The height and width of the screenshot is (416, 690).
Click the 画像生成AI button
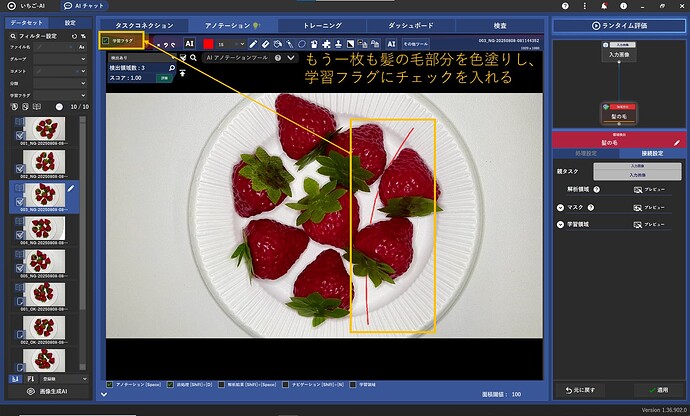coord(48,391)
